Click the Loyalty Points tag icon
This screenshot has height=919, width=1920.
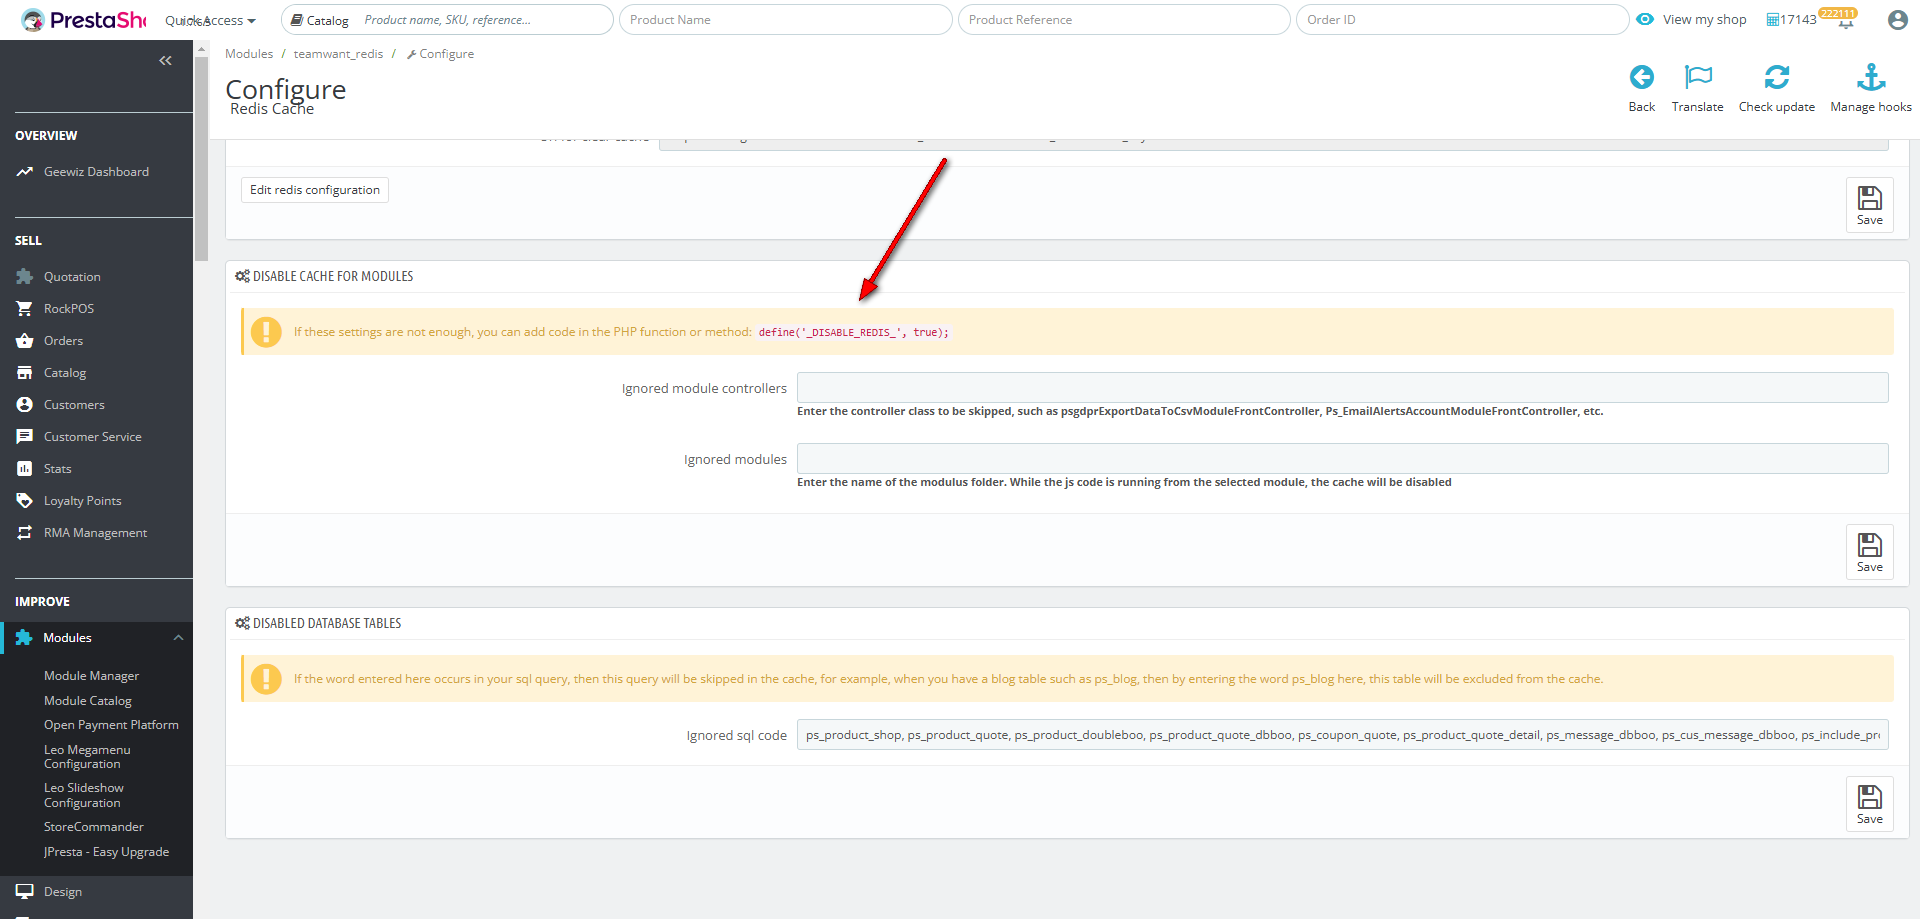tap(25, 501)
